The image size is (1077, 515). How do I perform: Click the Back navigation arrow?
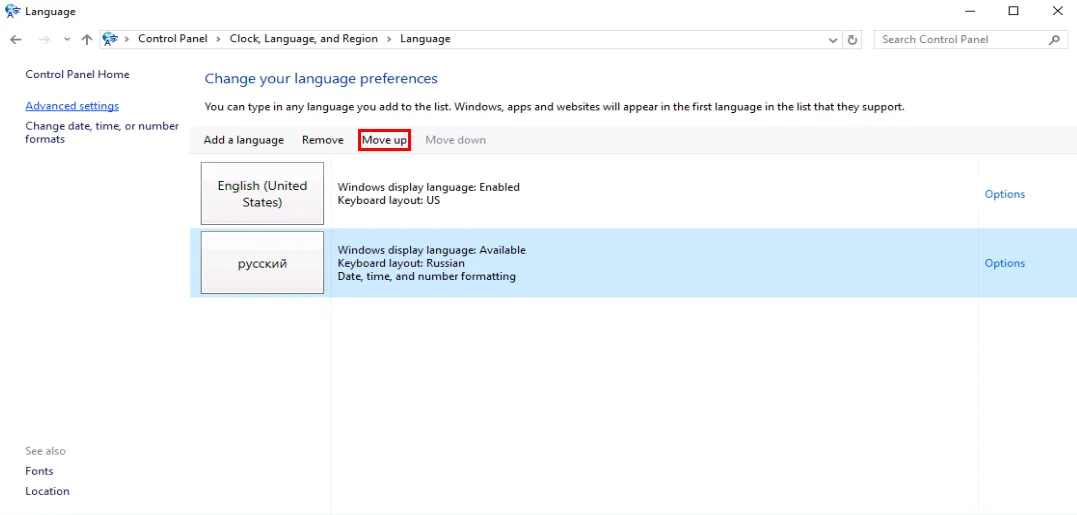point(16,39)
